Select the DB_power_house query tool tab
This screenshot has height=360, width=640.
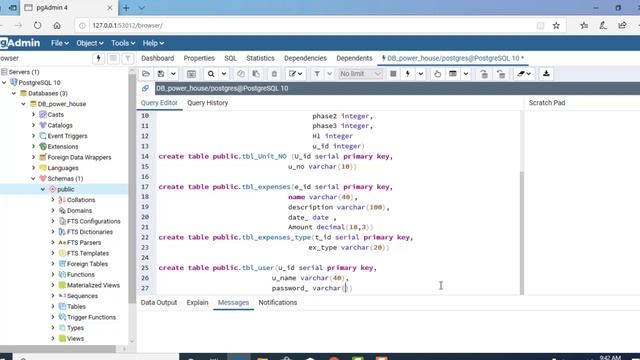click(x=453, y=58)
